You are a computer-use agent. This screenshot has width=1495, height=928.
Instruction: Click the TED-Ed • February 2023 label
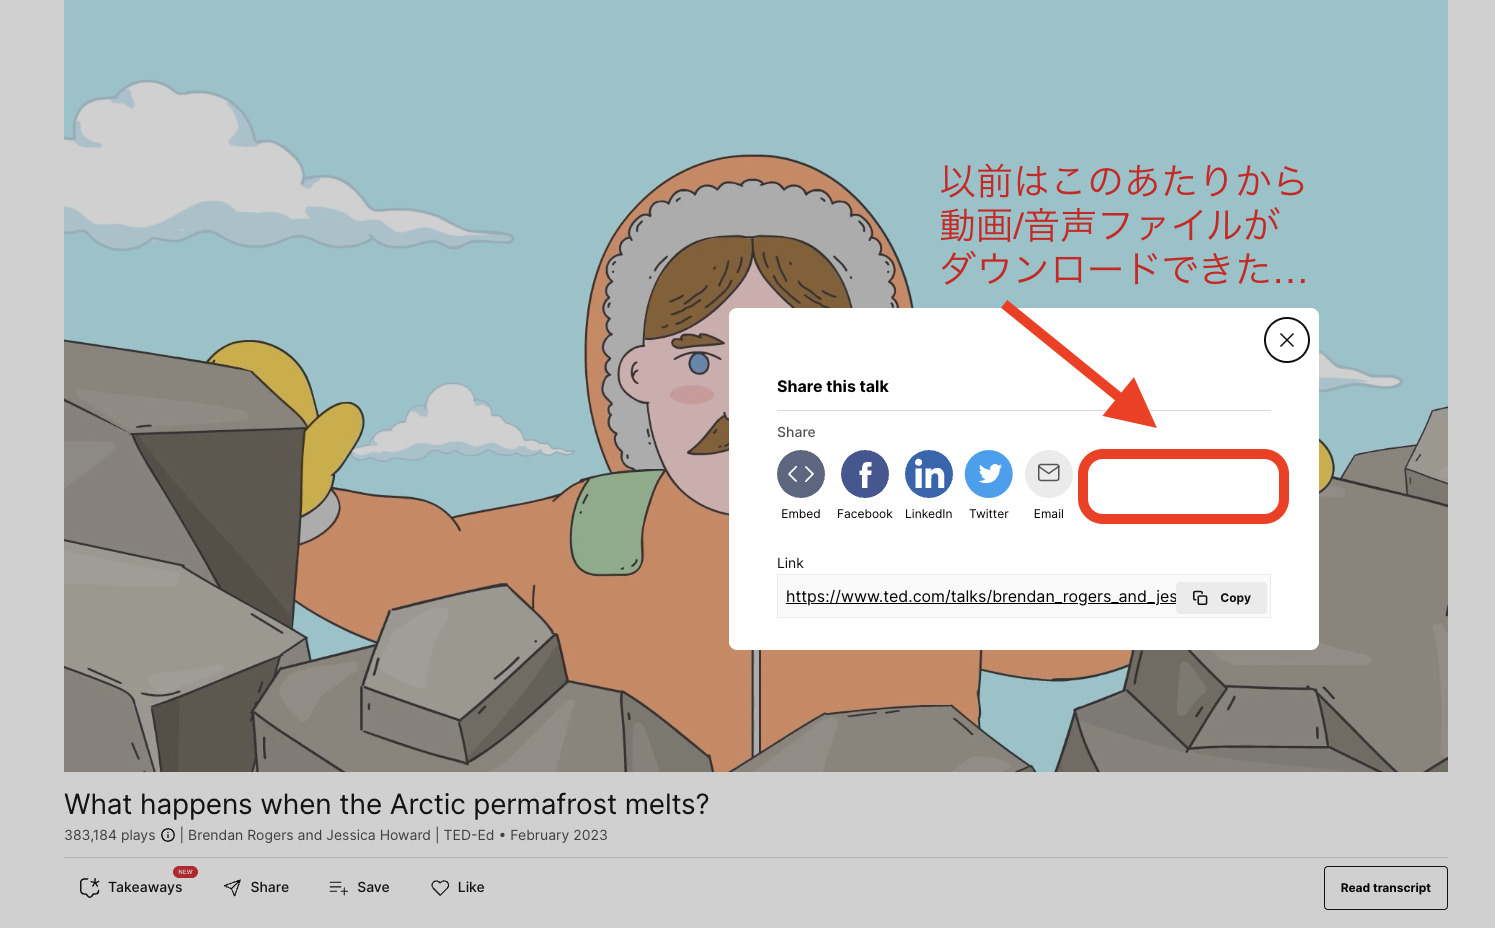526,835
